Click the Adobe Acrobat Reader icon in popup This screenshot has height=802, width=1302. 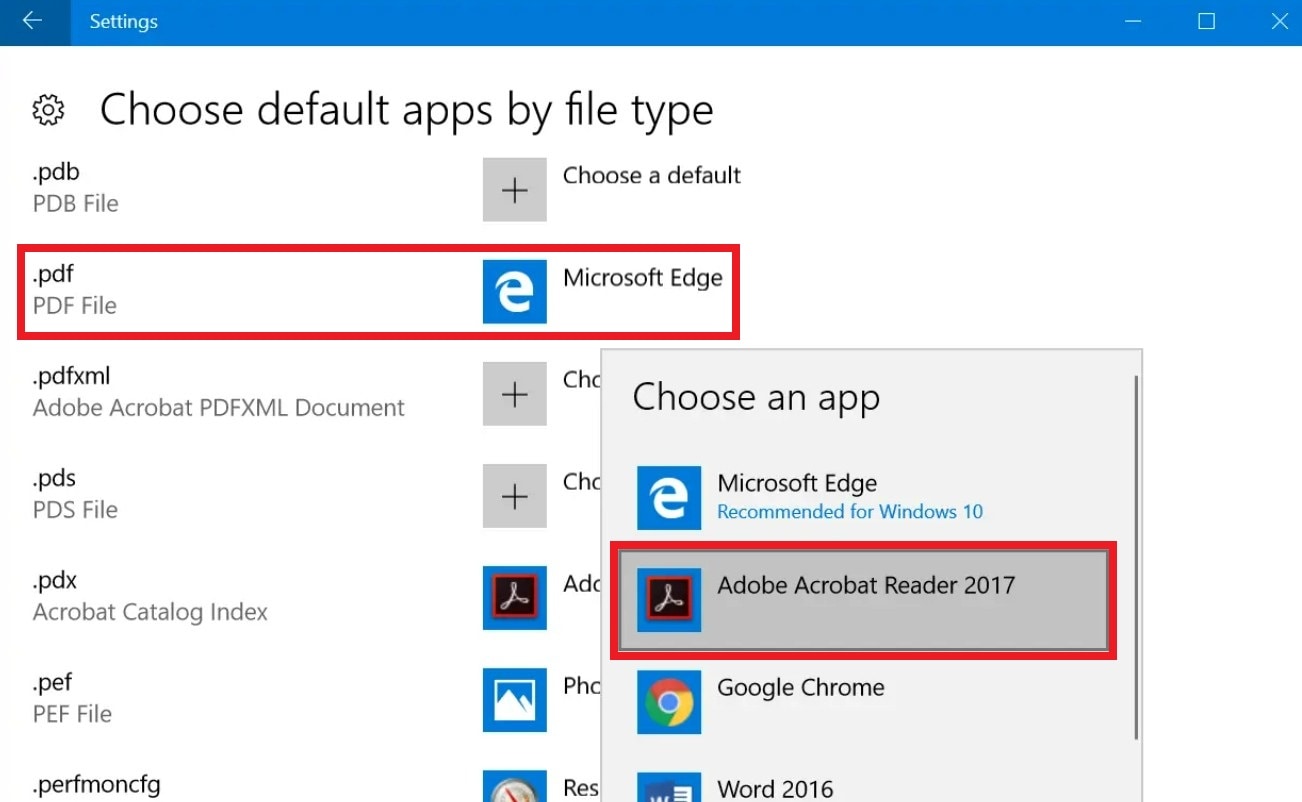pos(669,600)
